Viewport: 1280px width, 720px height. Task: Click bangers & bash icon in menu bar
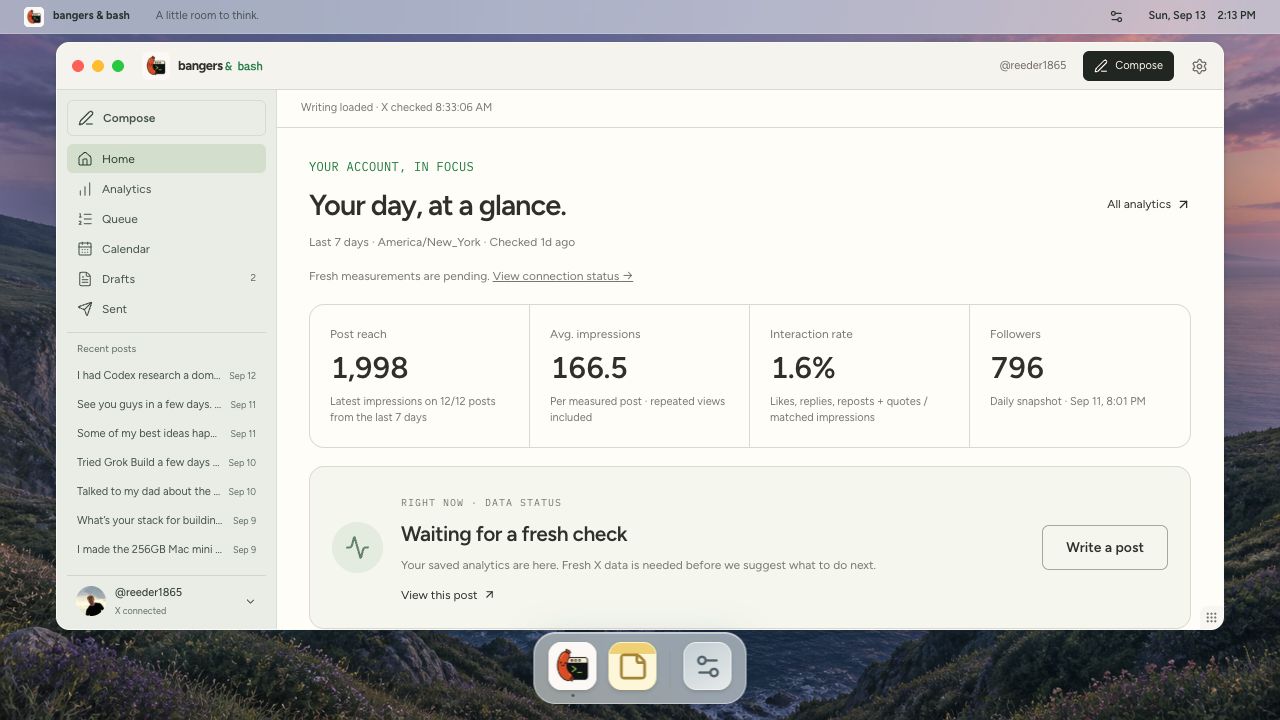click(x=34, y=16)
